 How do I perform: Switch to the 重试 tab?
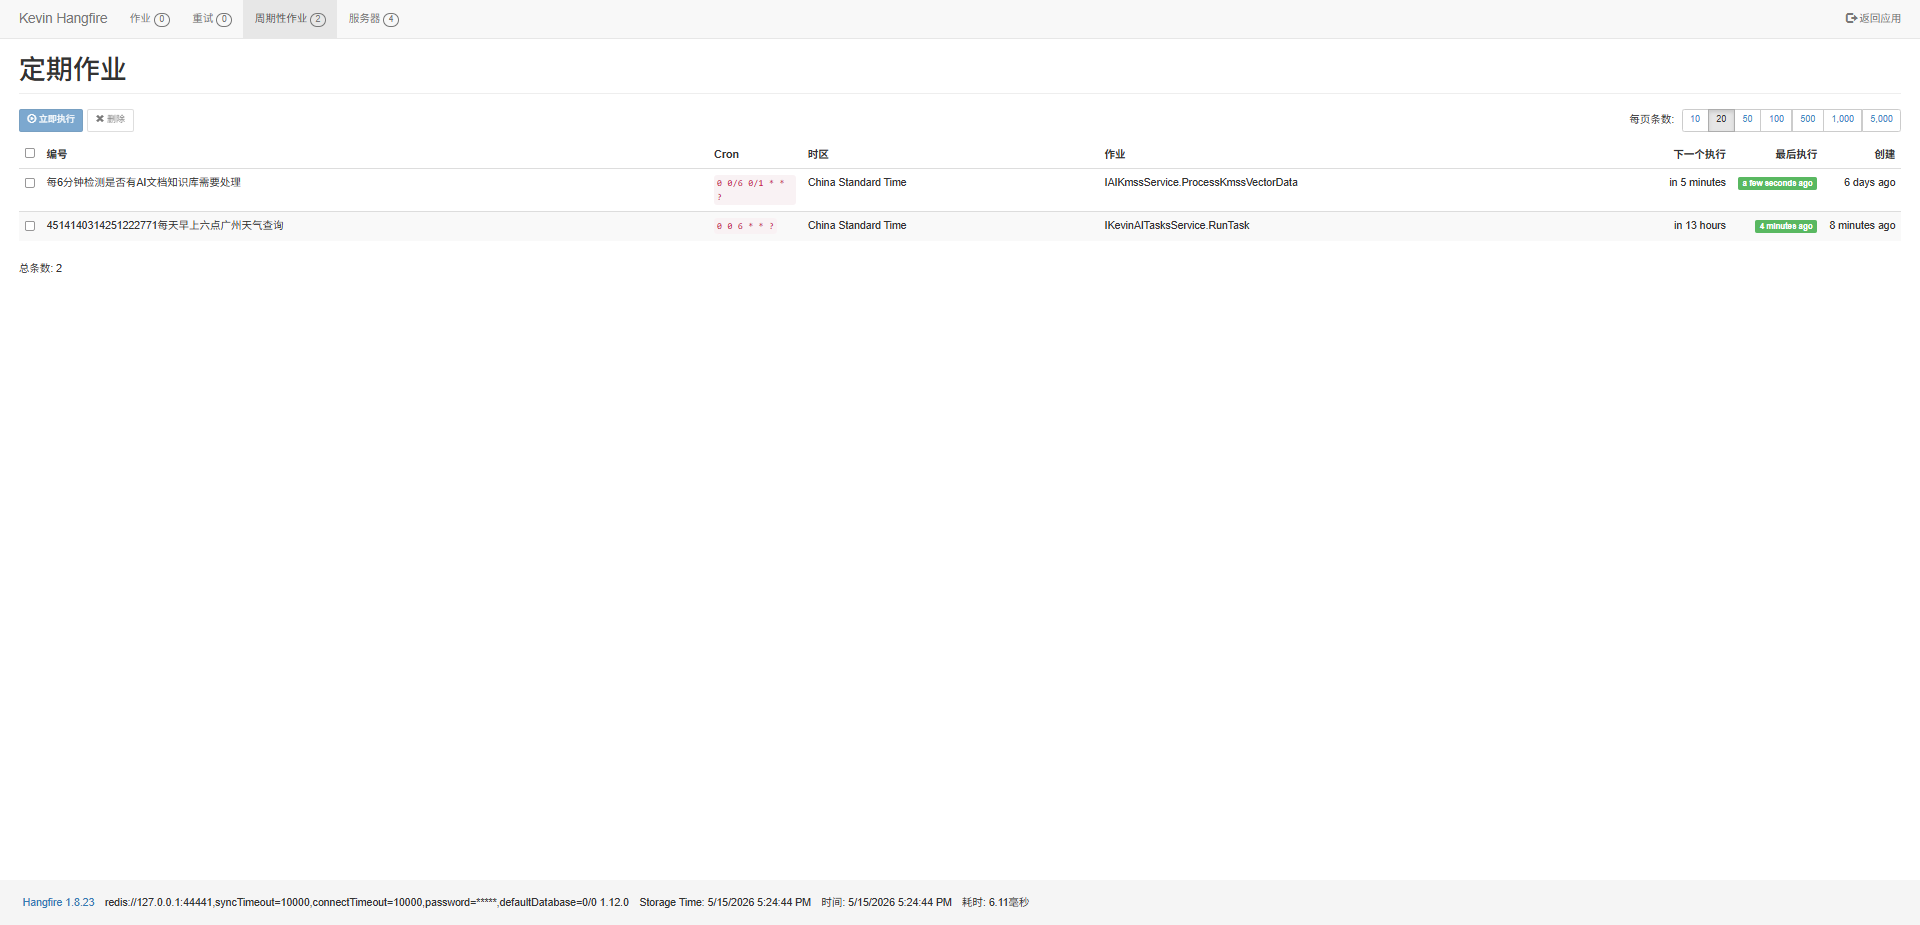pos(212,19)
